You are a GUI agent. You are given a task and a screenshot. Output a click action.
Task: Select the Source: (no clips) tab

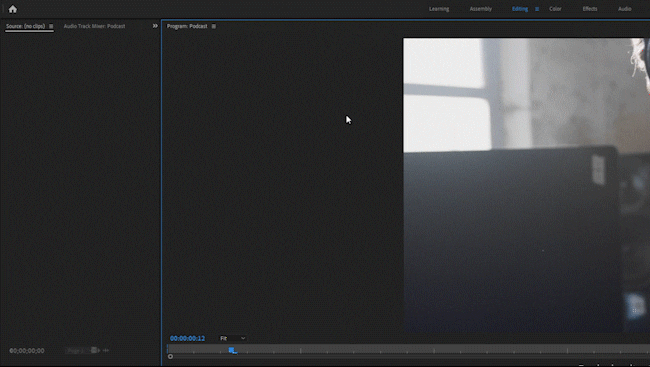coord(25,26)
